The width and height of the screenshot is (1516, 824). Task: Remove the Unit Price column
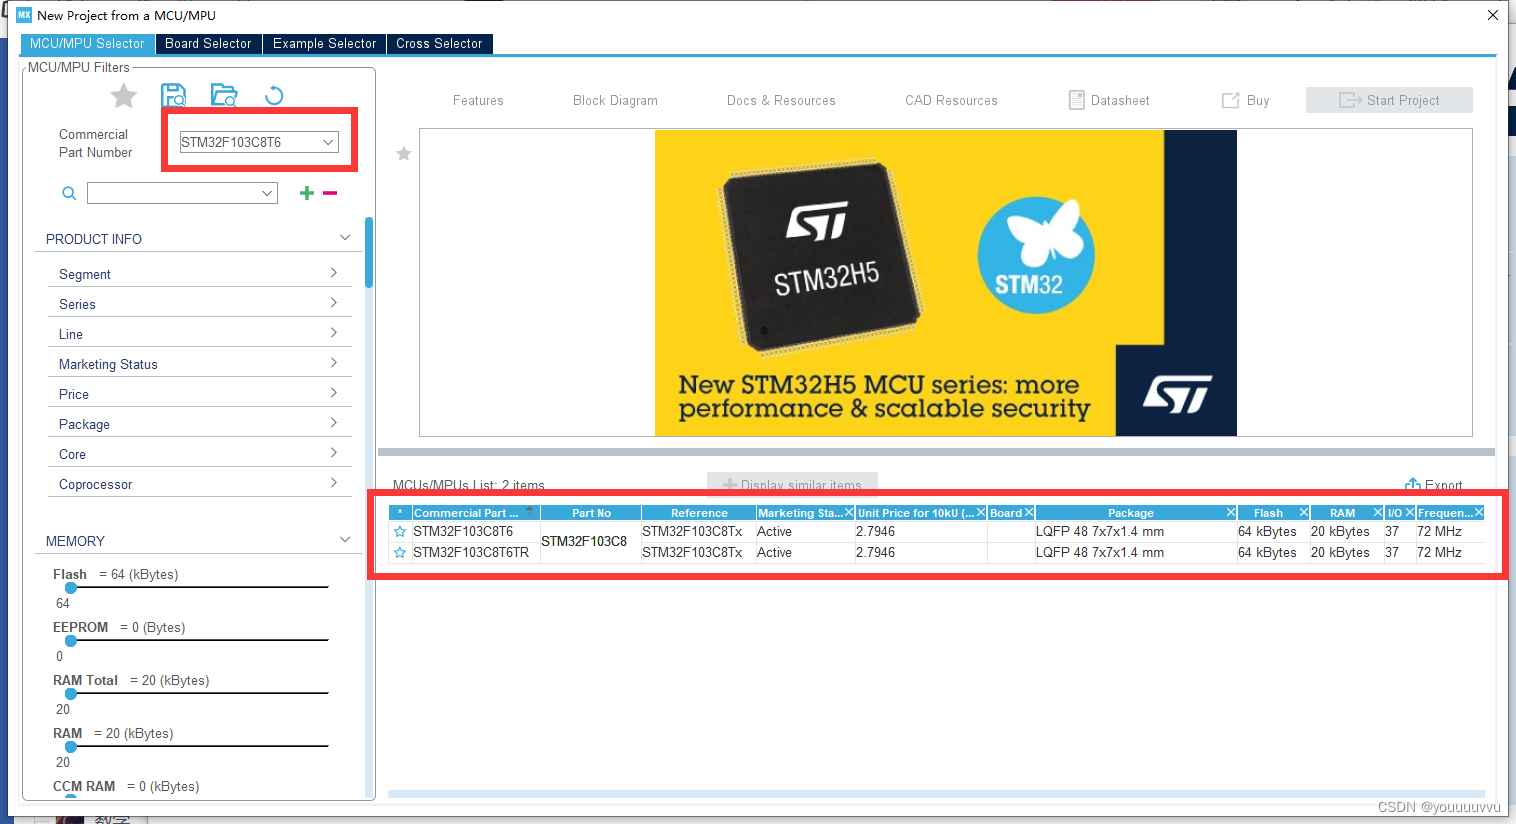pos(981,513)
